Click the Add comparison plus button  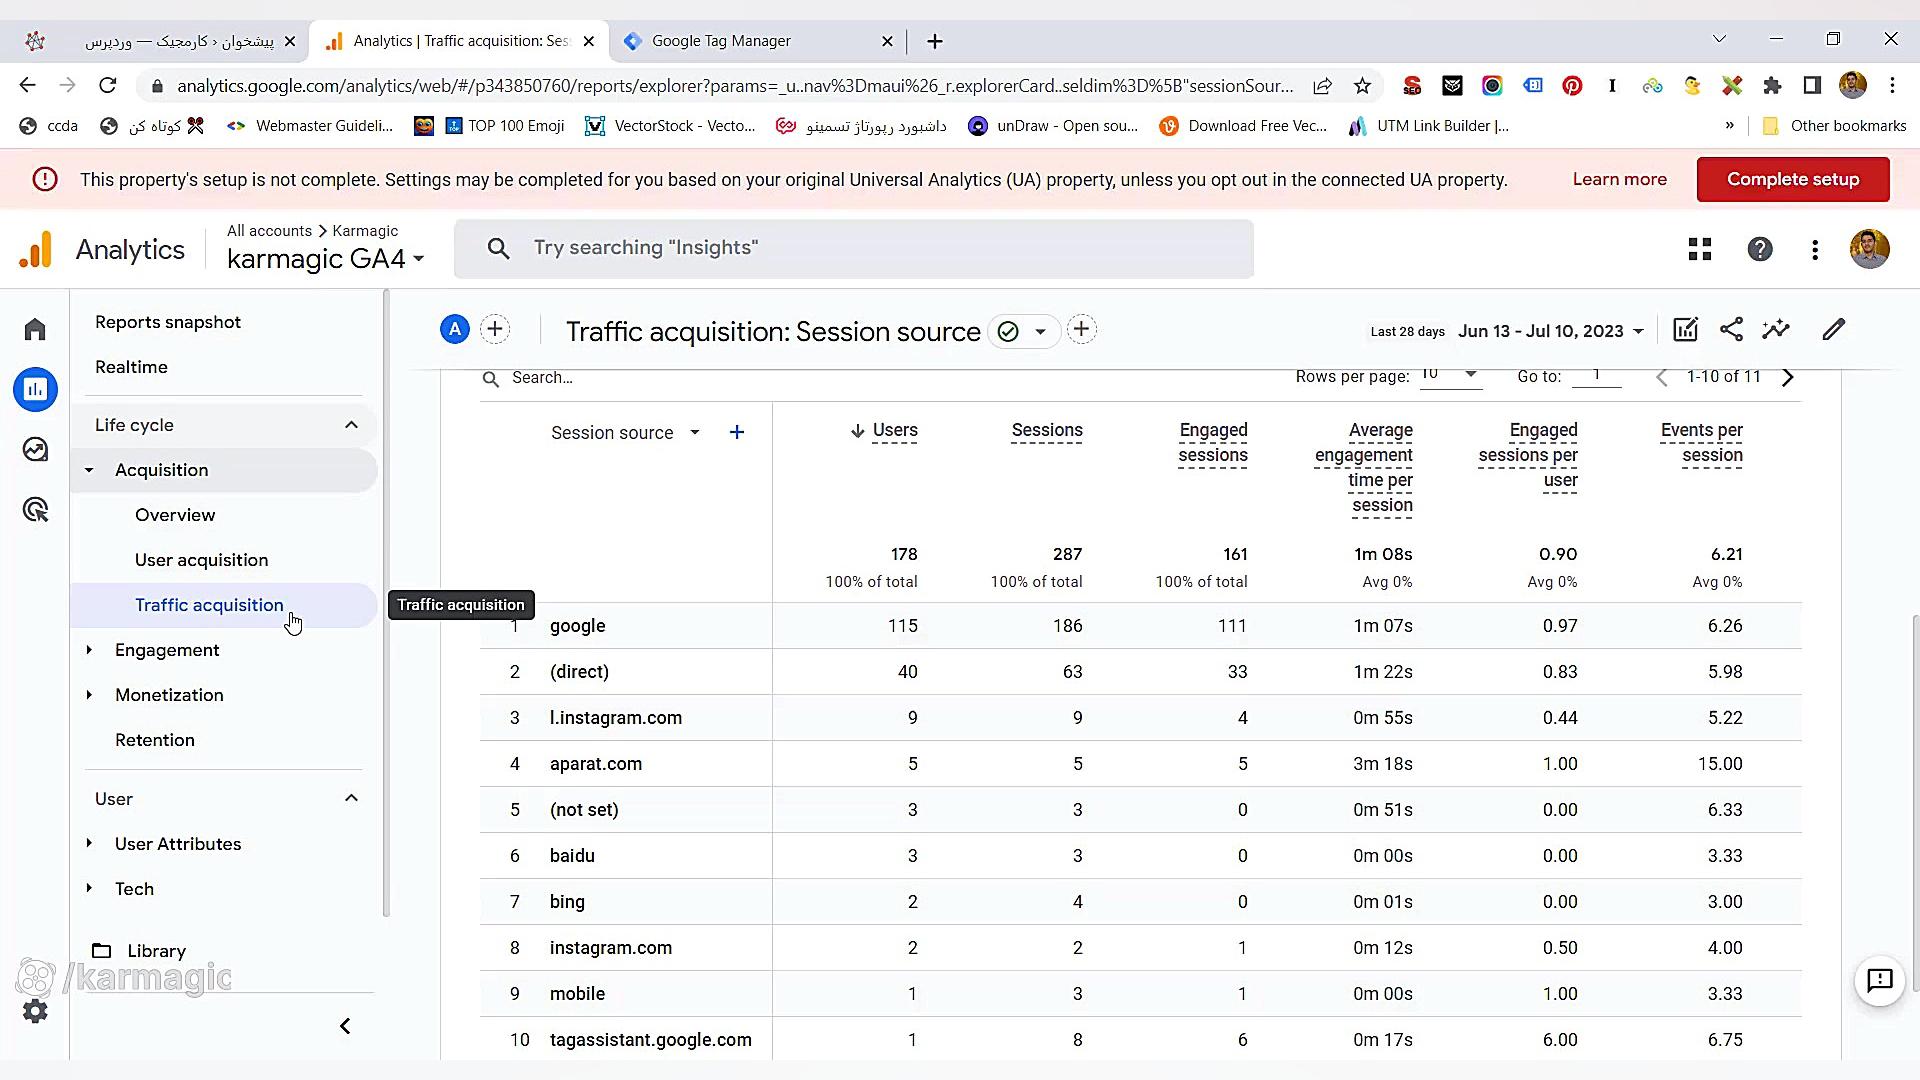[x=495, y=330]
